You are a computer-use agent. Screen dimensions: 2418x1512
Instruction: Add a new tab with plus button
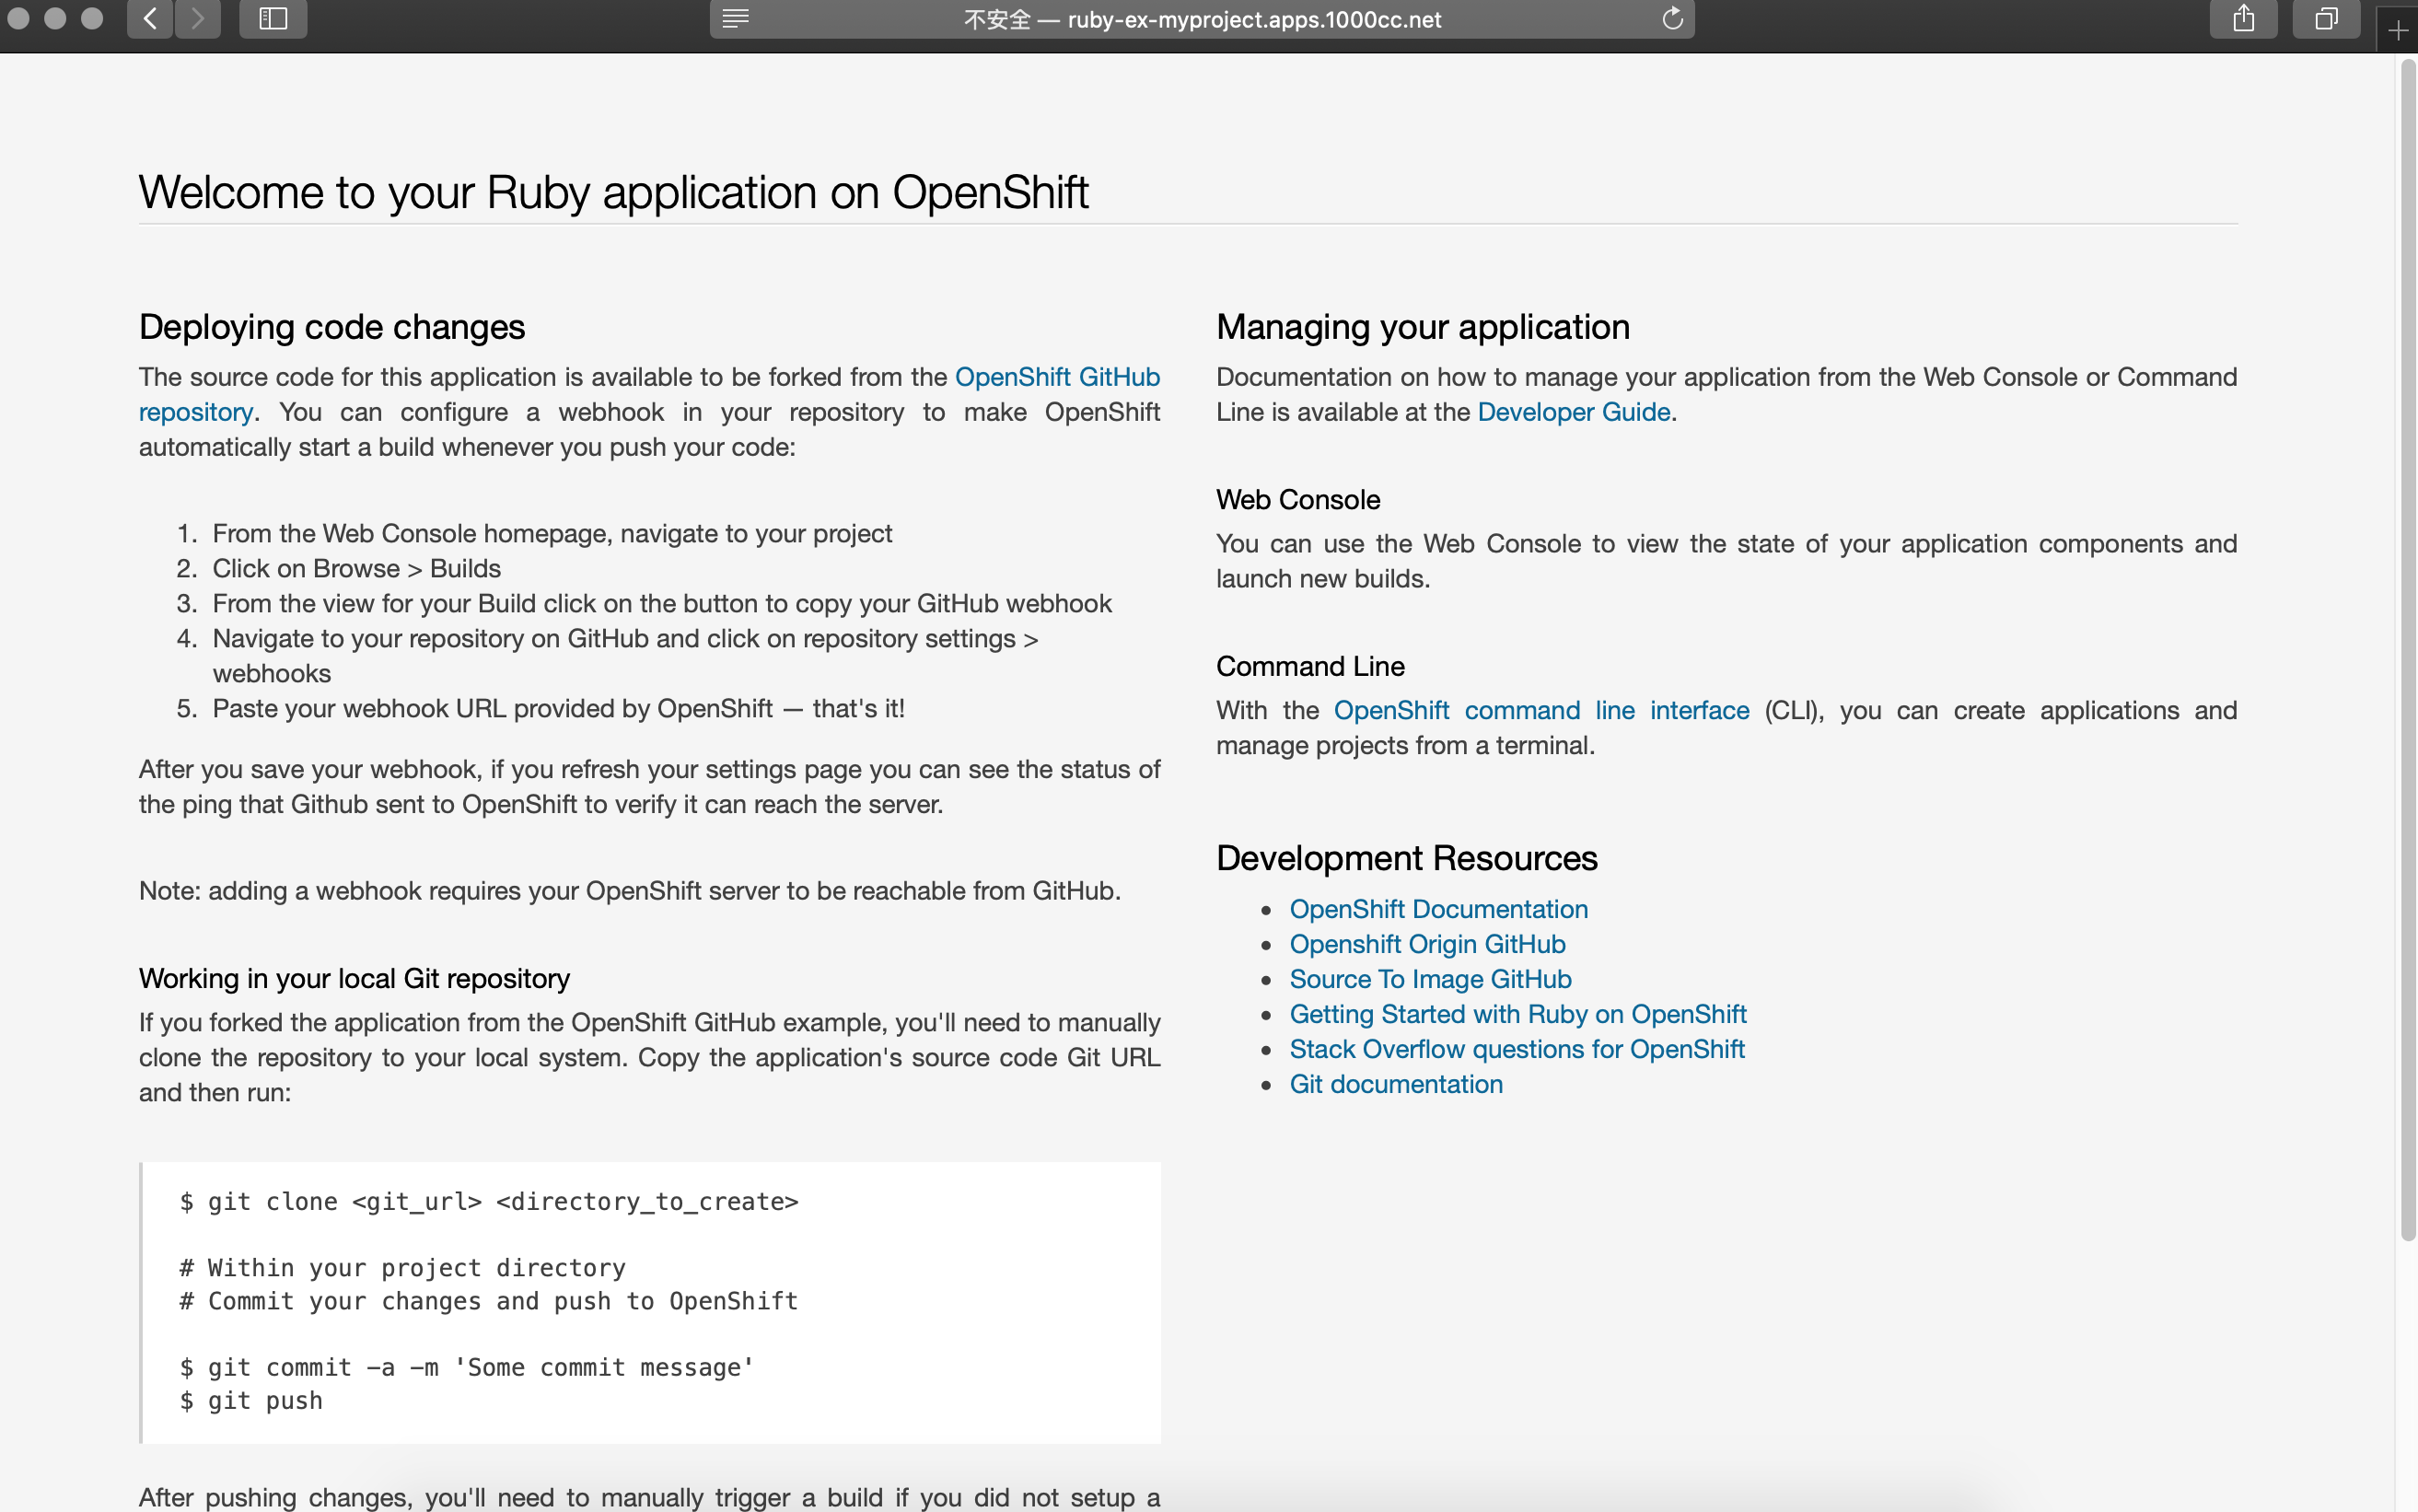(2397, 30)
